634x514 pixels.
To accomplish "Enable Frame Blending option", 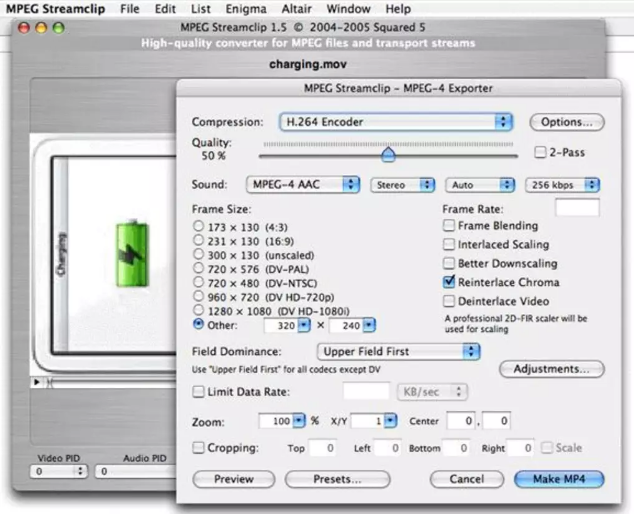I will (x=449, y=226).
